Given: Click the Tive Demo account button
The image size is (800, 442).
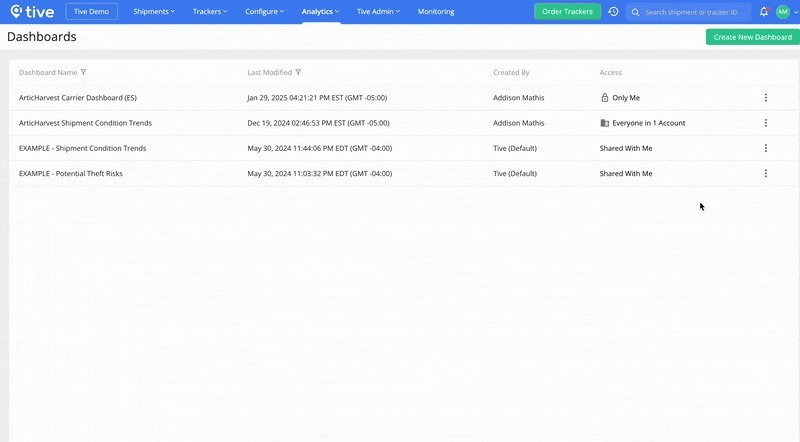Looking at the screenshot, I should pos(92,12).
